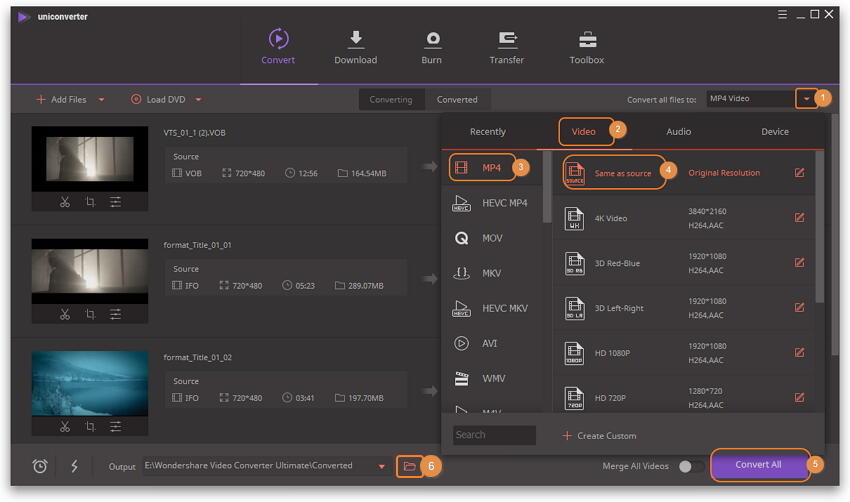Edit the Same as source preset

point(799,172)
